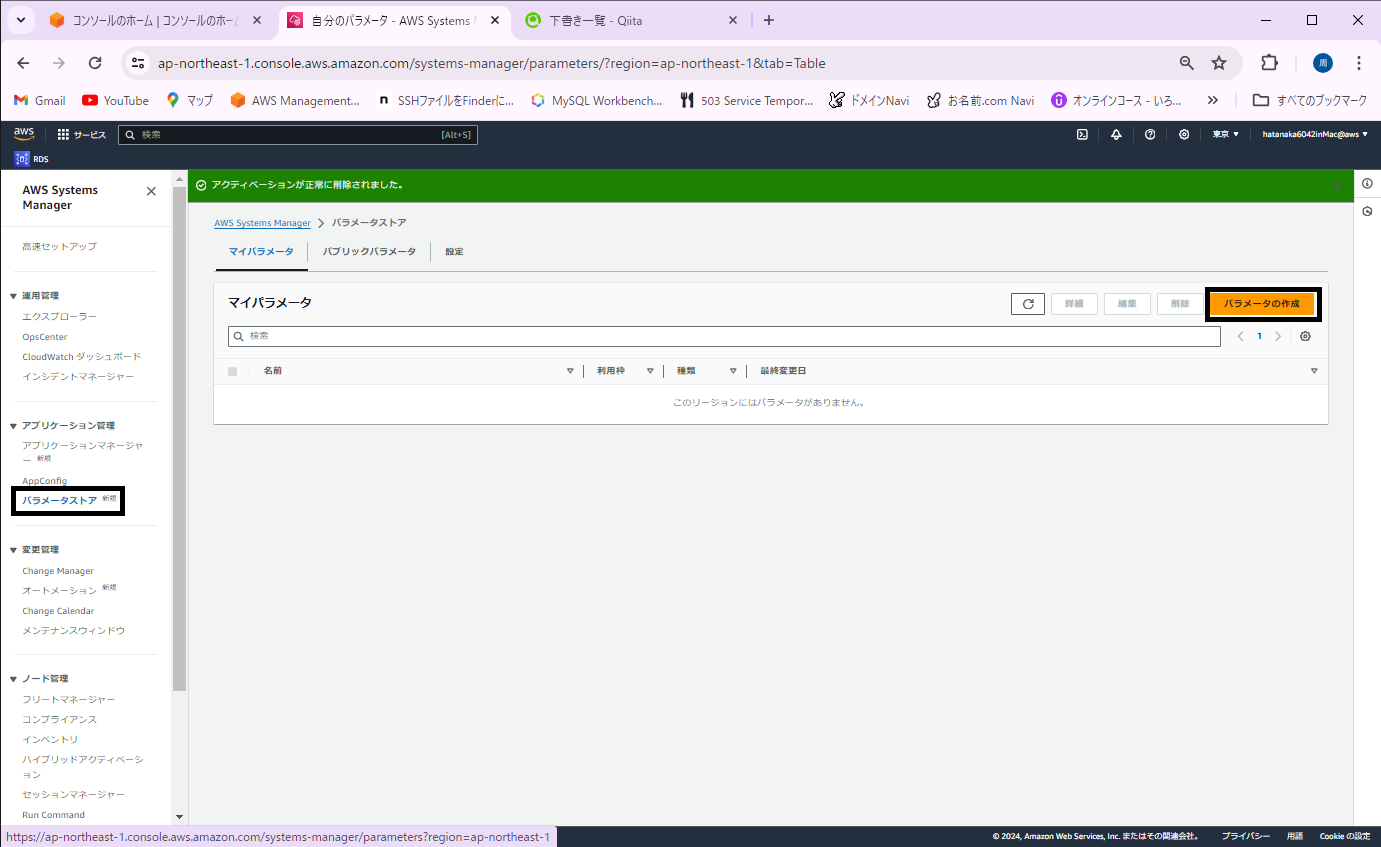The width and height of the screenshot is (1381, 847).
Task: Switch to the 設定 tab
Action: 455,252
